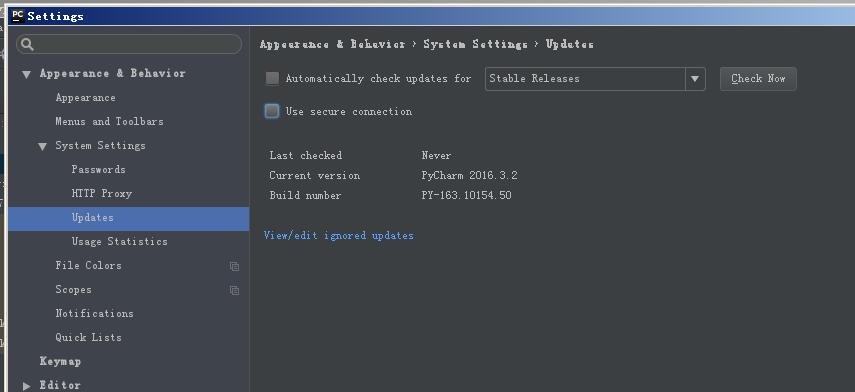The height and width of the screenshot is (392, 855).
Task: Expand the Editor section
Action: point(26,385)
